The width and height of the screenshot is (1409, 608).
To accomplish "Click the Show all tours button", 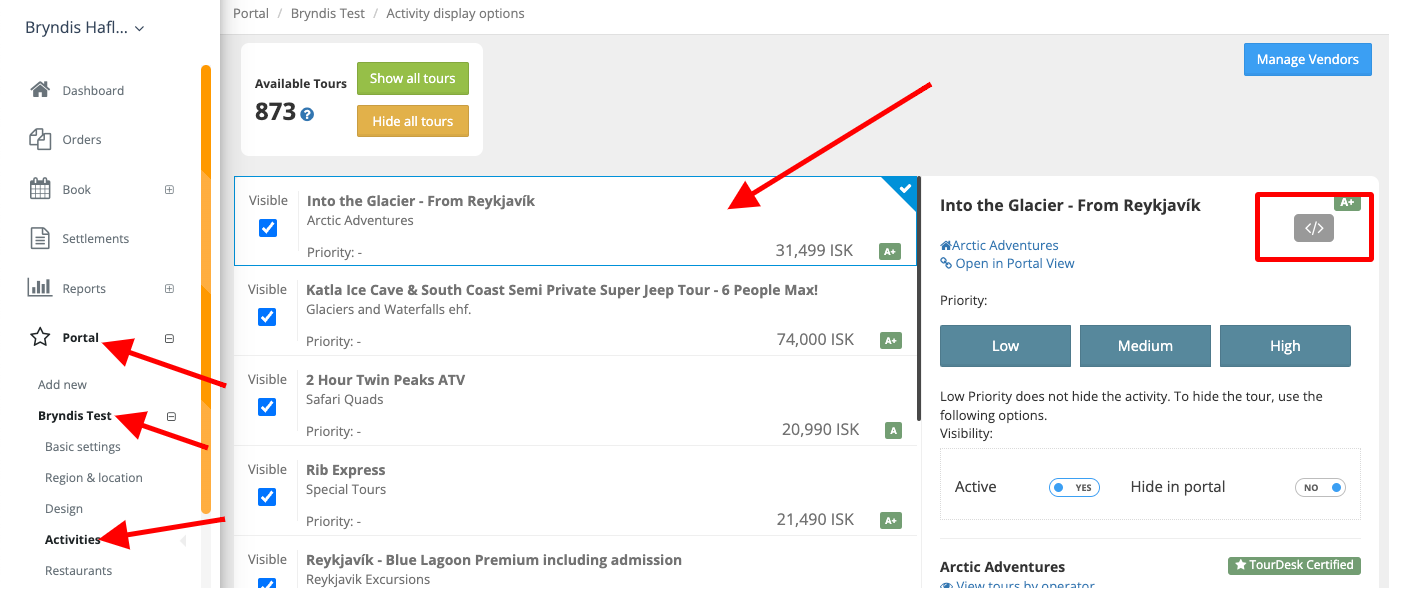I will click(x=412, y=78).
